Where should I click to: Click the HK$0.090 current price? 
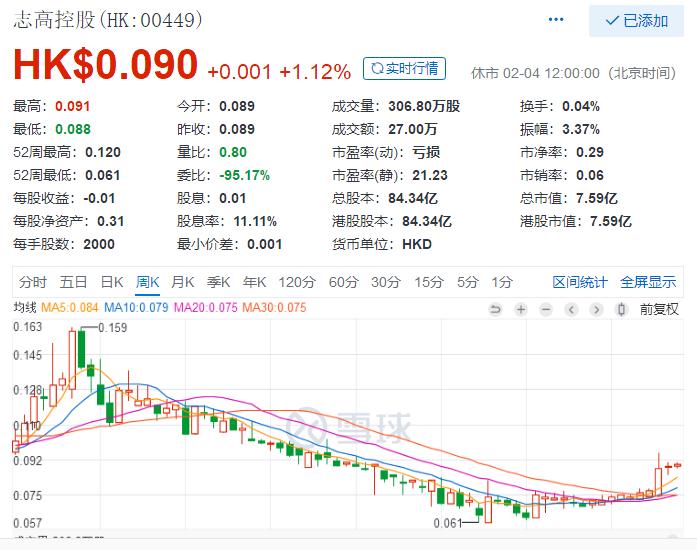point(105,64)
